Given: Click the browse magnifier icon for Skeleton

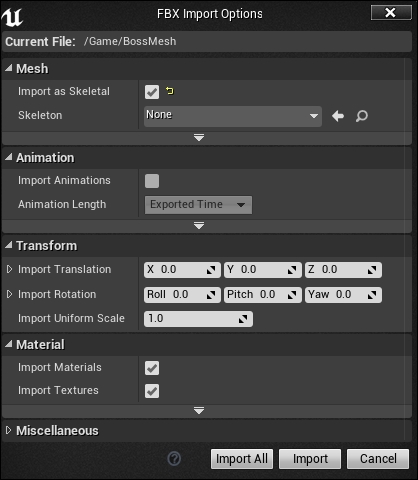Looking at the screenshot, I should pyautogui.click(x=362, y=116).
